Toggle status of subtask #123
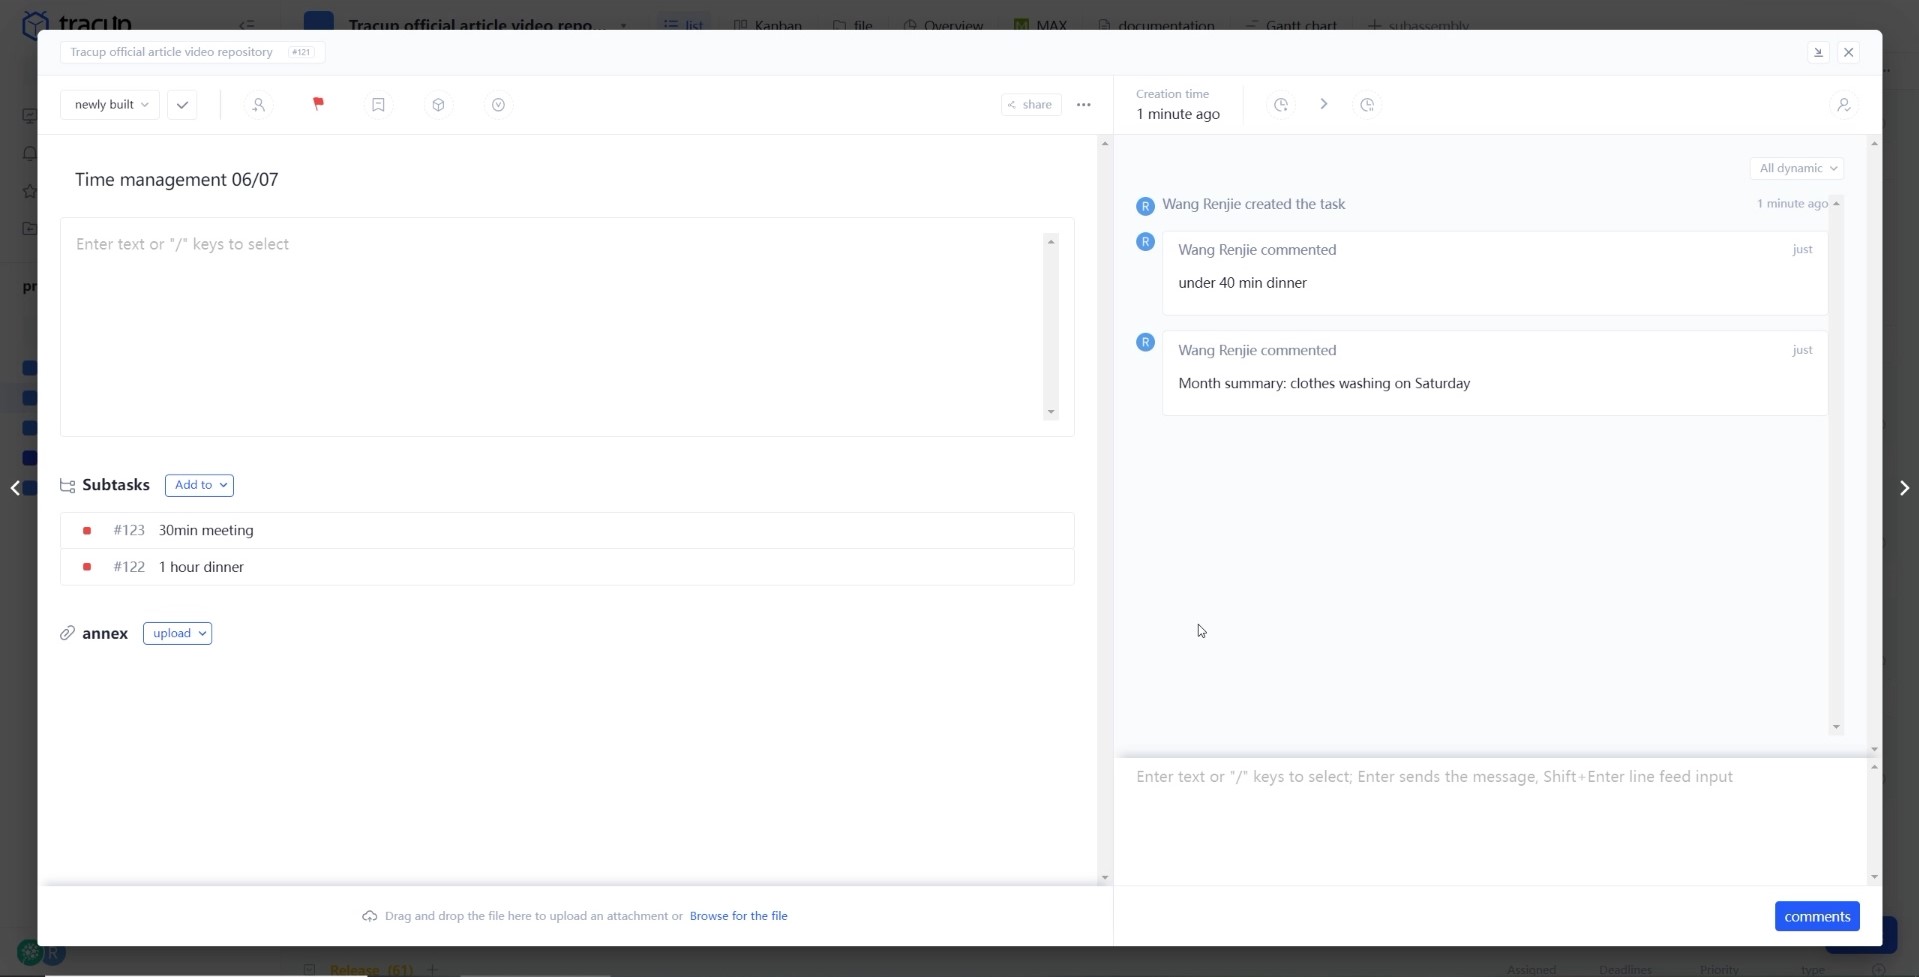 tap(87, 531)
